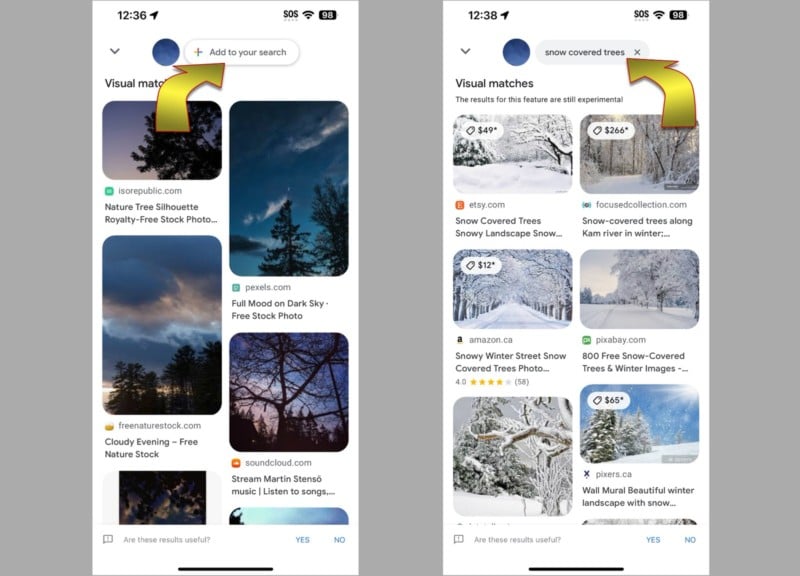Open the $266 price tag on the focusedcollection result
Image resolution: width=800 pixels, height=576 pixels.
click(611, 130)
